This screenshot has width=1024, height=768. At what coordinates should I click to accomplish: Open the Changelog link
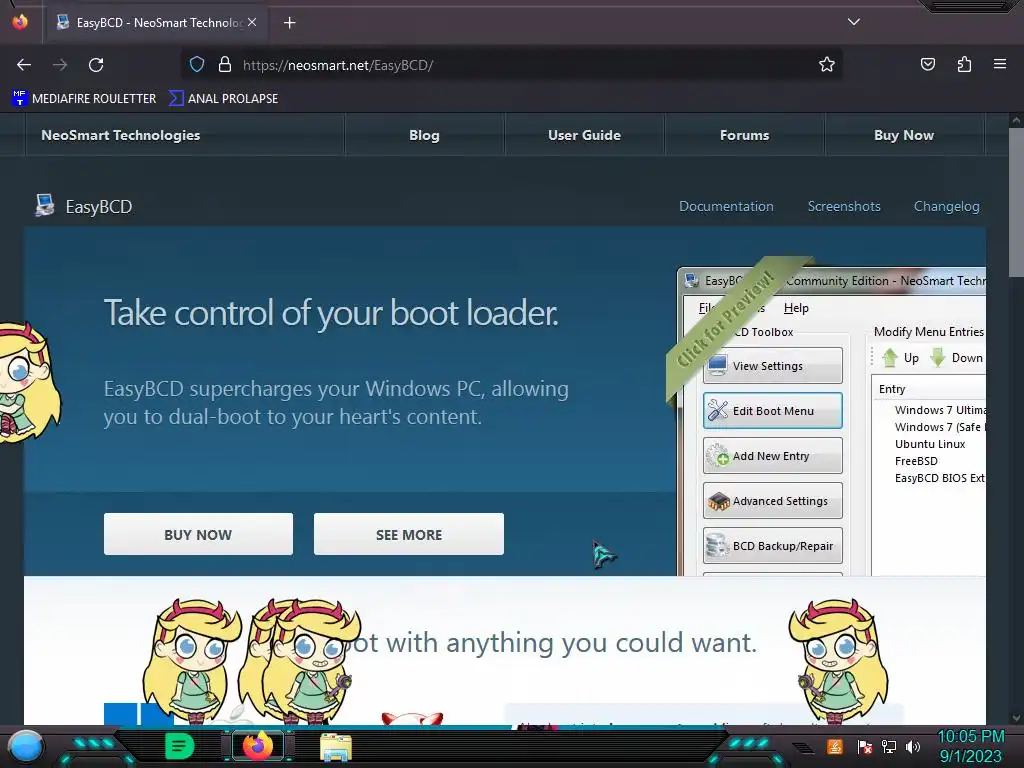946,206
